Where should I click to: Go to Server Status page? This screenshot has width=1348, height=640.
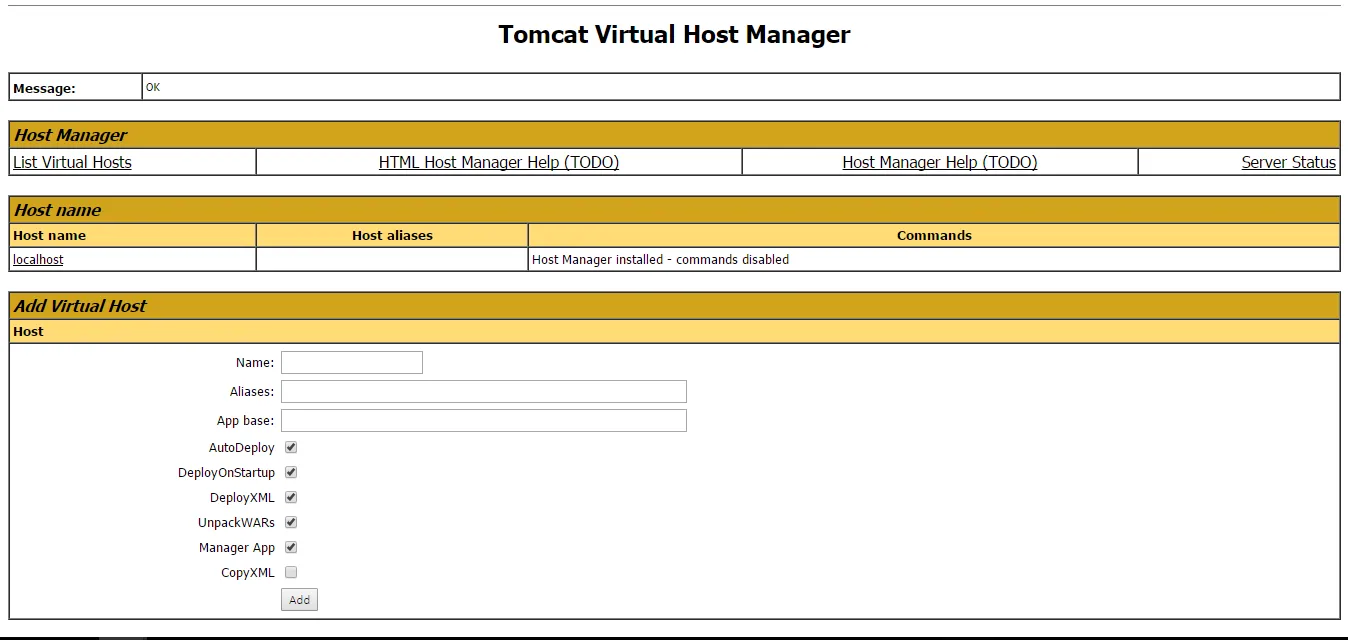pyautogui.click(x=1288, y=162)
